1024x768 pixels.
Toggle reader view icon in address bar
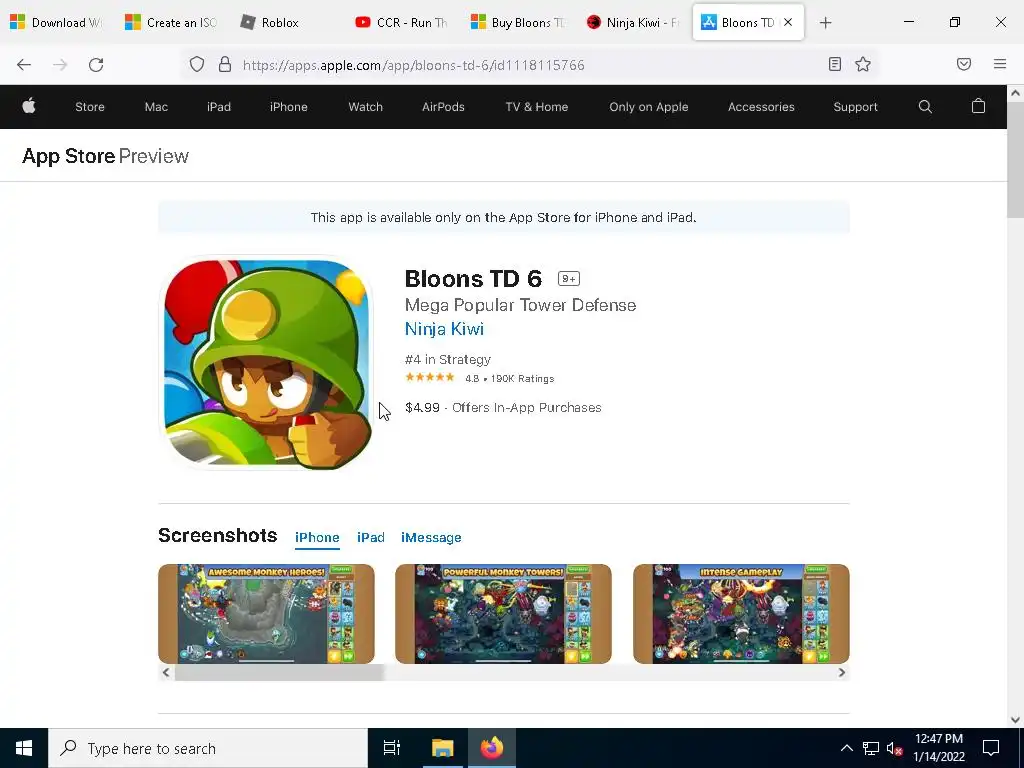click(x=834, y=64)
